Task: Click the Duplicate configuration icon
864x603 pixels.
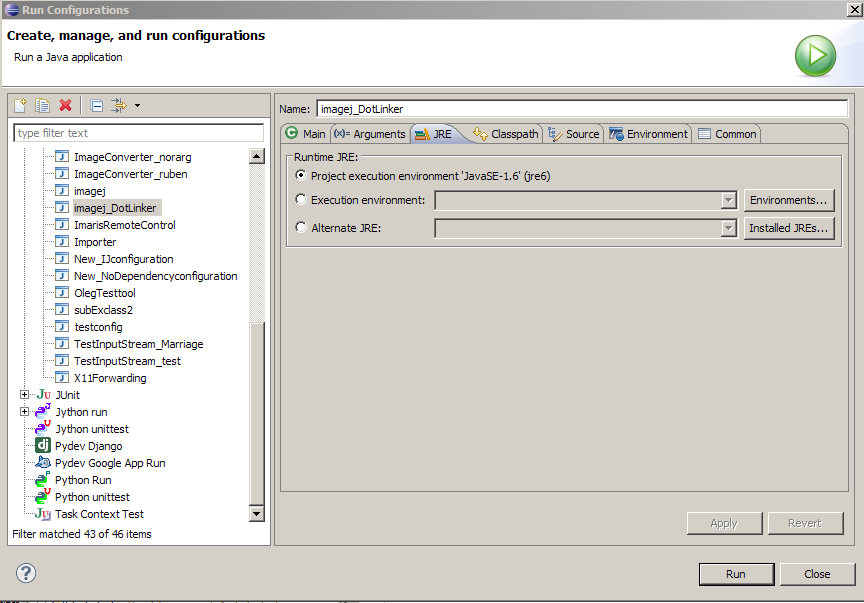Action: click(x=43, y=105)
